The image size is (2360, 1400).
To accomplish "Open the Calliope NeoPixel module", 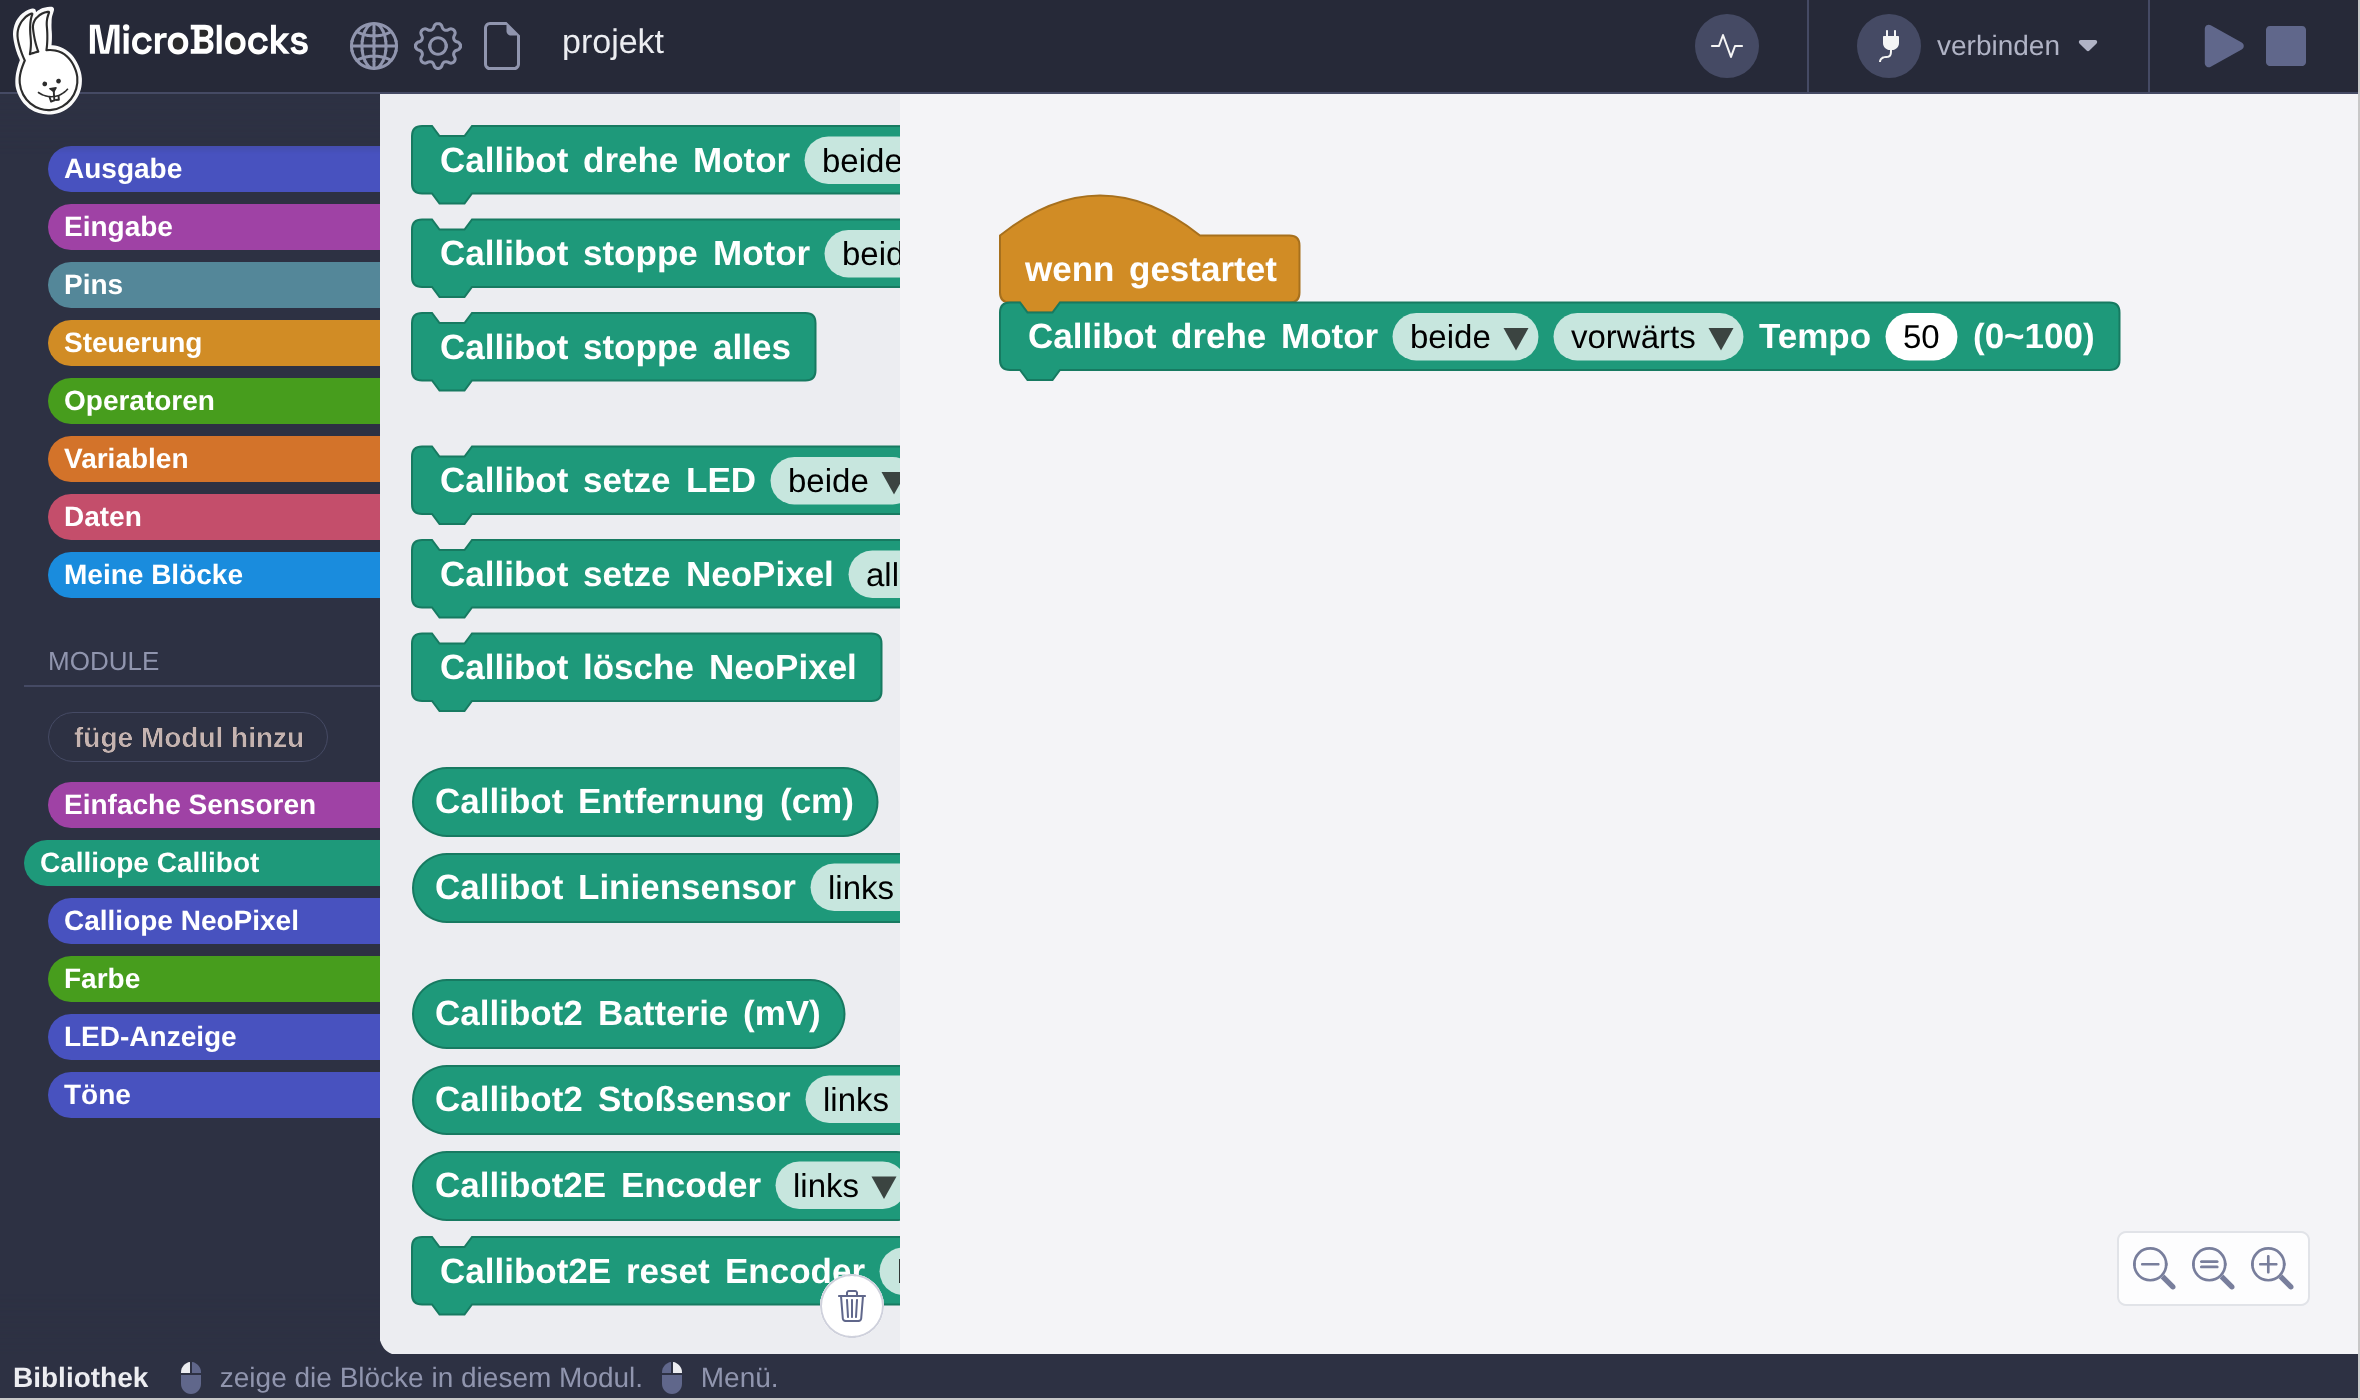I will [214, 920].
